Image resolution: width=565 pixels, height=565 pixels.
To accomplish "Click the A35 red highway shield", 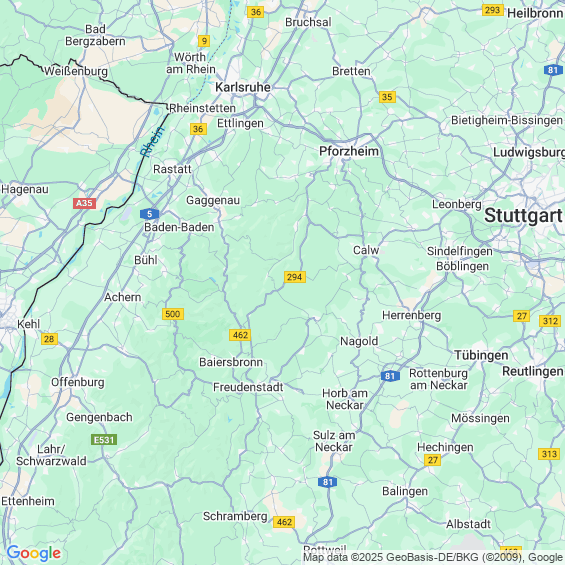I will click(x=84, y=203).
